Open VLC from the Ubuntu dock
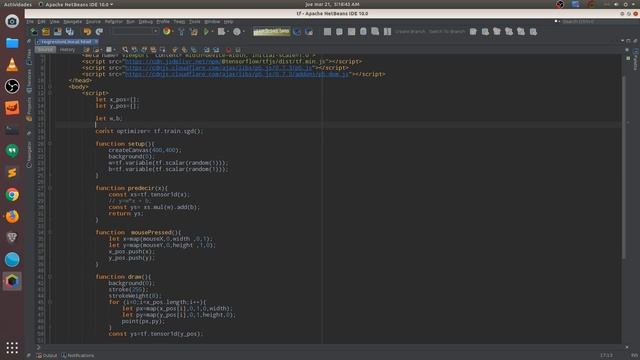The width and height of the screenshot is (640, 360). 12,64
